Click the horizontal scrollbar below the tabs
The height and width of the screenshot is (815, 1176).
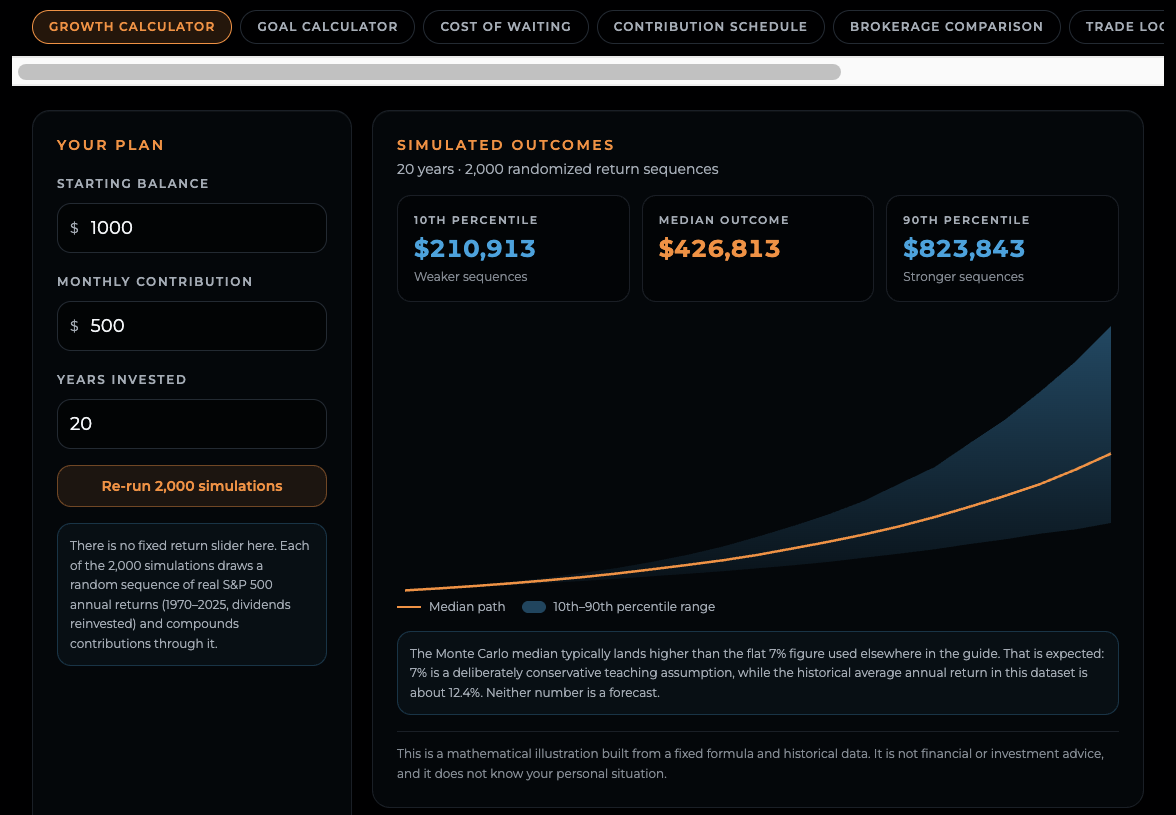pos(429,72)
